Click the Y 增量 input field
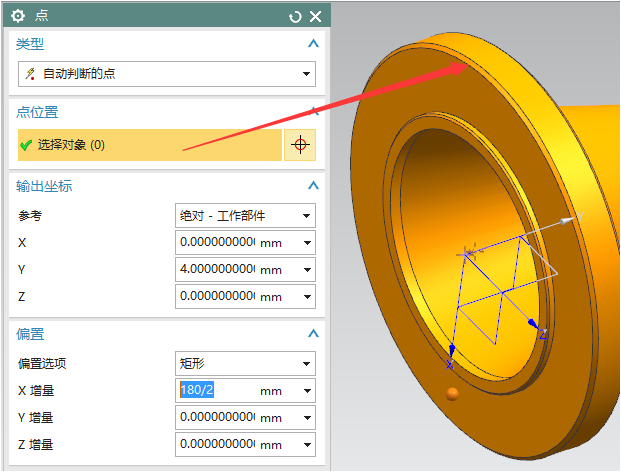The height and width of the screenshot is (472, 621). (x=216, y=418)
